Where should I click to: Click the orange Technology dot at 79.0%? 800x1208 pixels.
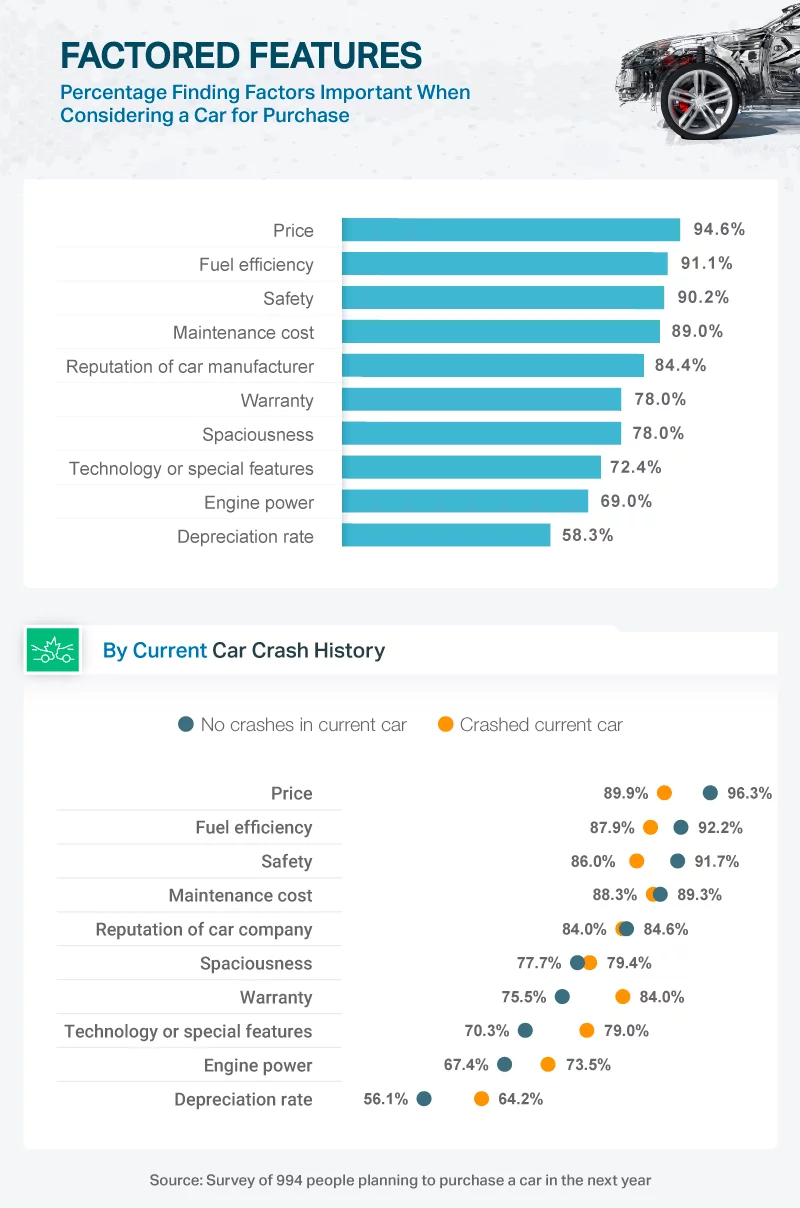pos(587,1030)
